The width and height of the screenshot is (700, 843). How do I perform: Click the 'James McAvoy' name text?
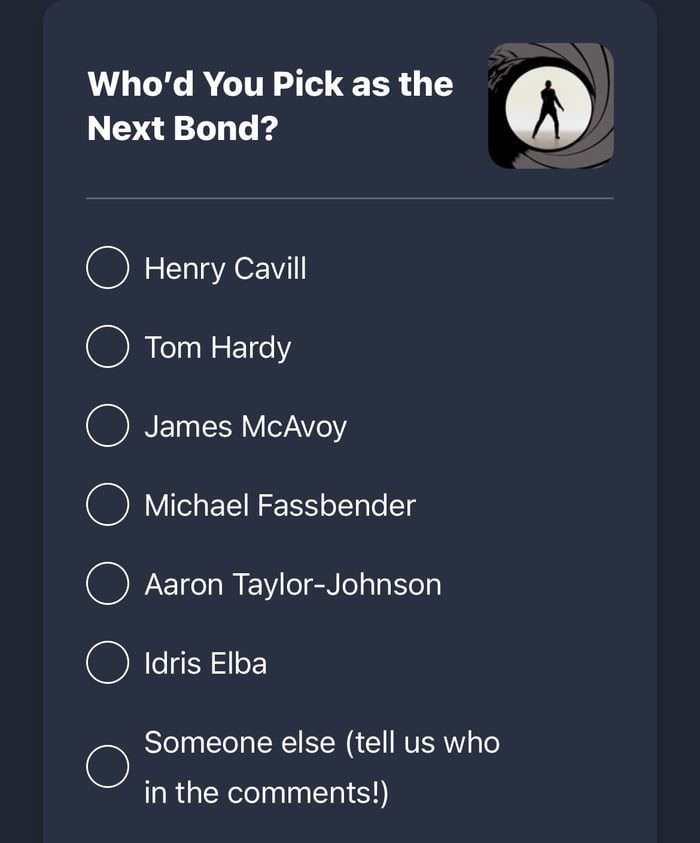(245, 426)
